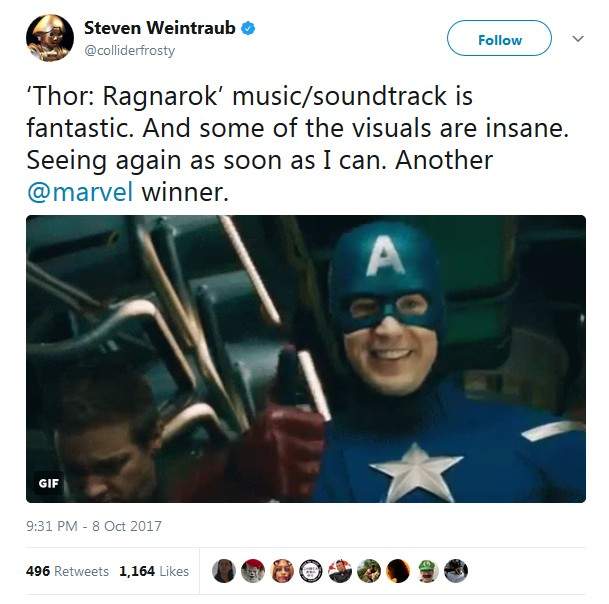Click the fifth liker avatar in the row

click(341, 570)
